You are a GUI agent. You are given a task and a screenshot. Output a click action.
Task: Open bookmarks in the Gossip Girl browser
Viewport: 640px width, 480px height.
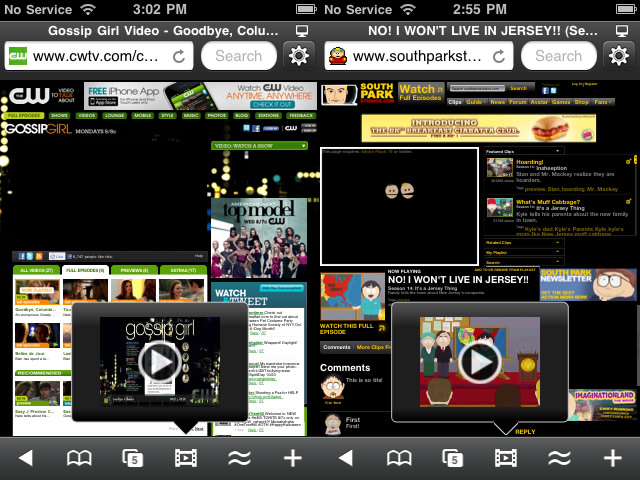coord(79,458)
